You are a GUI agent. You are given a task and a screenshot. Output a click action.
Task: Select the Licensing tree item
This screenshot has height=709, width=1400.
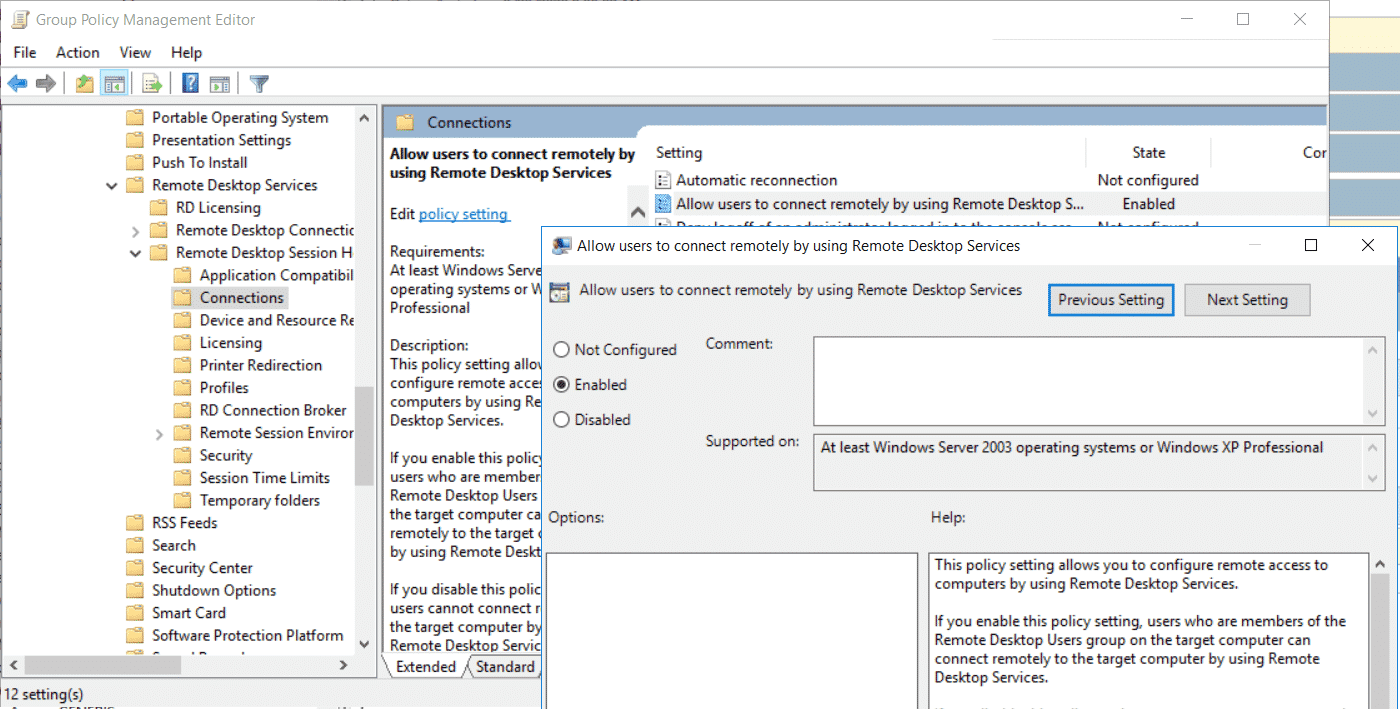tap(230, 343)
